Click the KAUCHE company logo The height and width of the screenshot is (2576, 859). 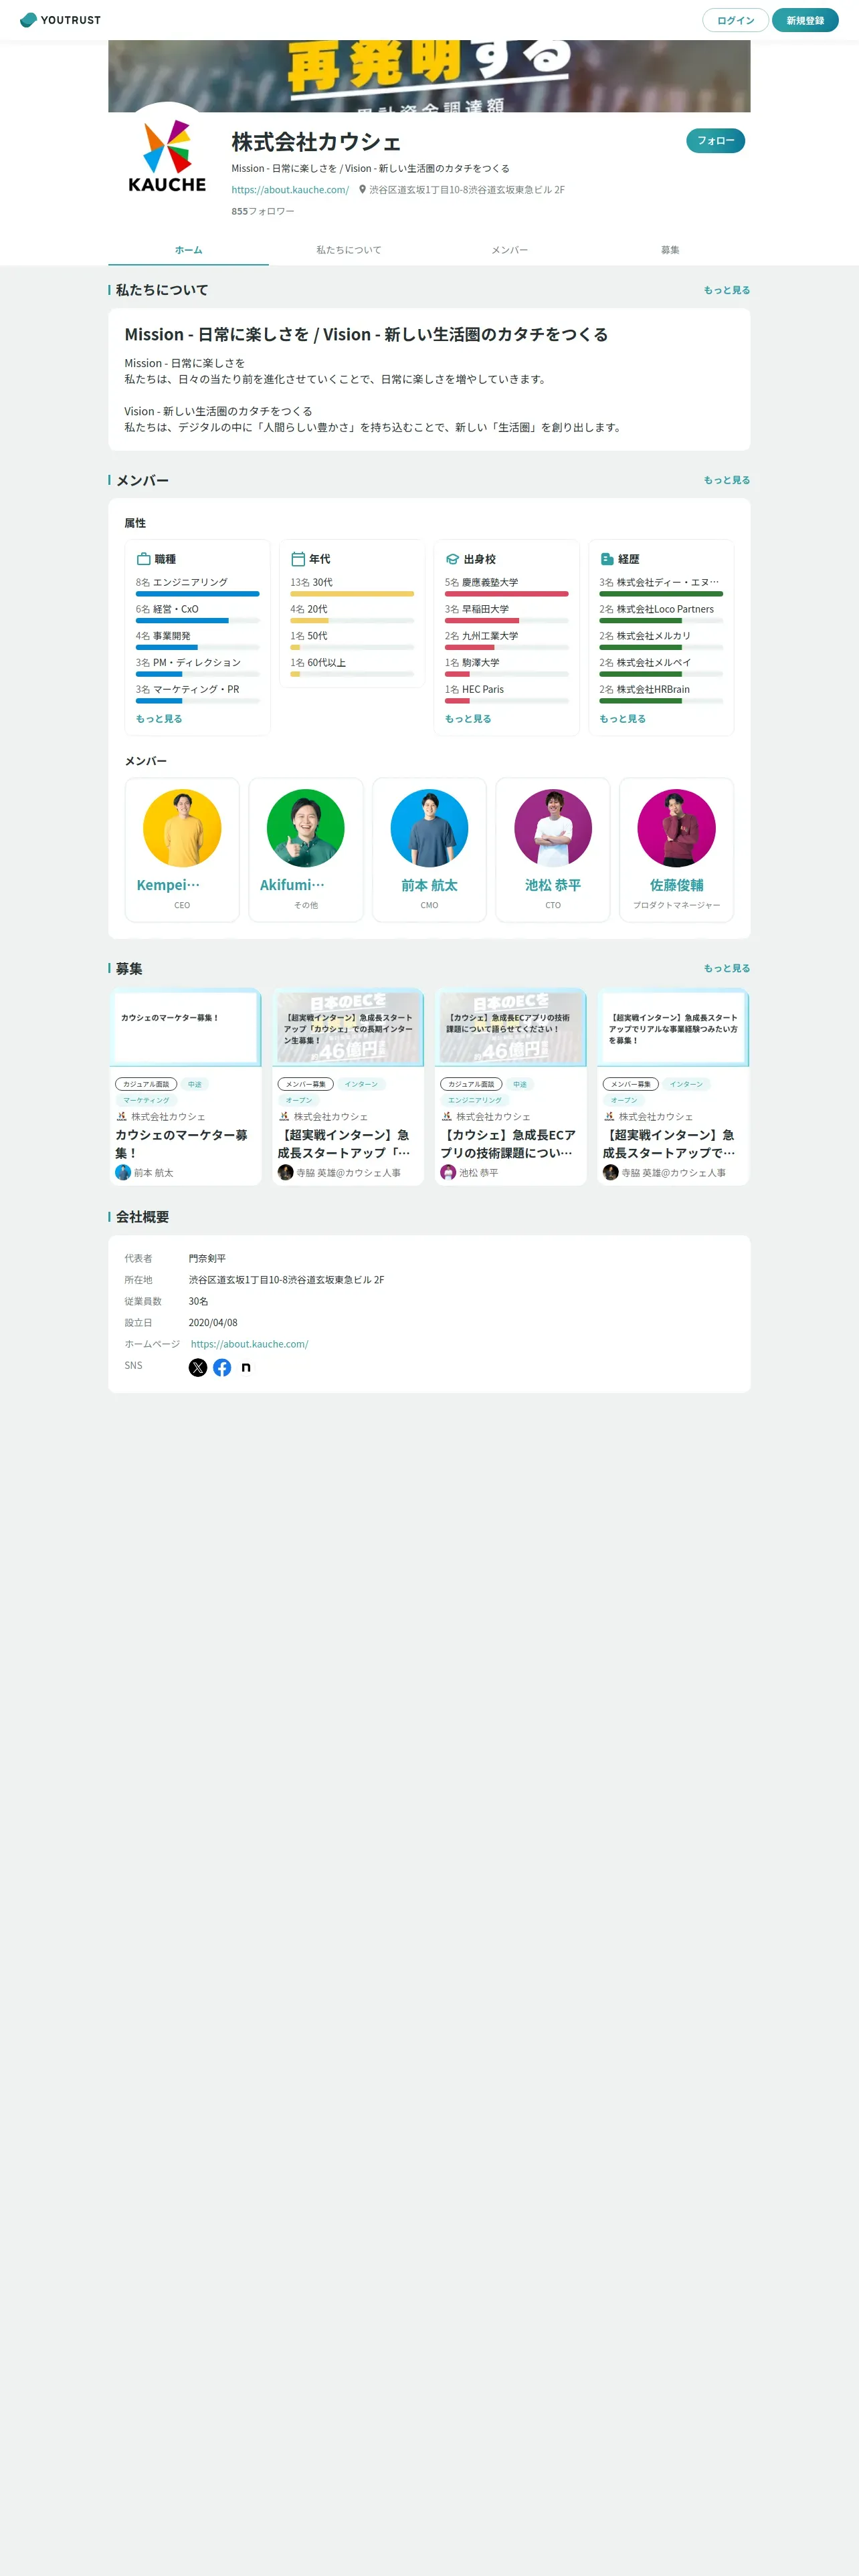coord(167,157)
